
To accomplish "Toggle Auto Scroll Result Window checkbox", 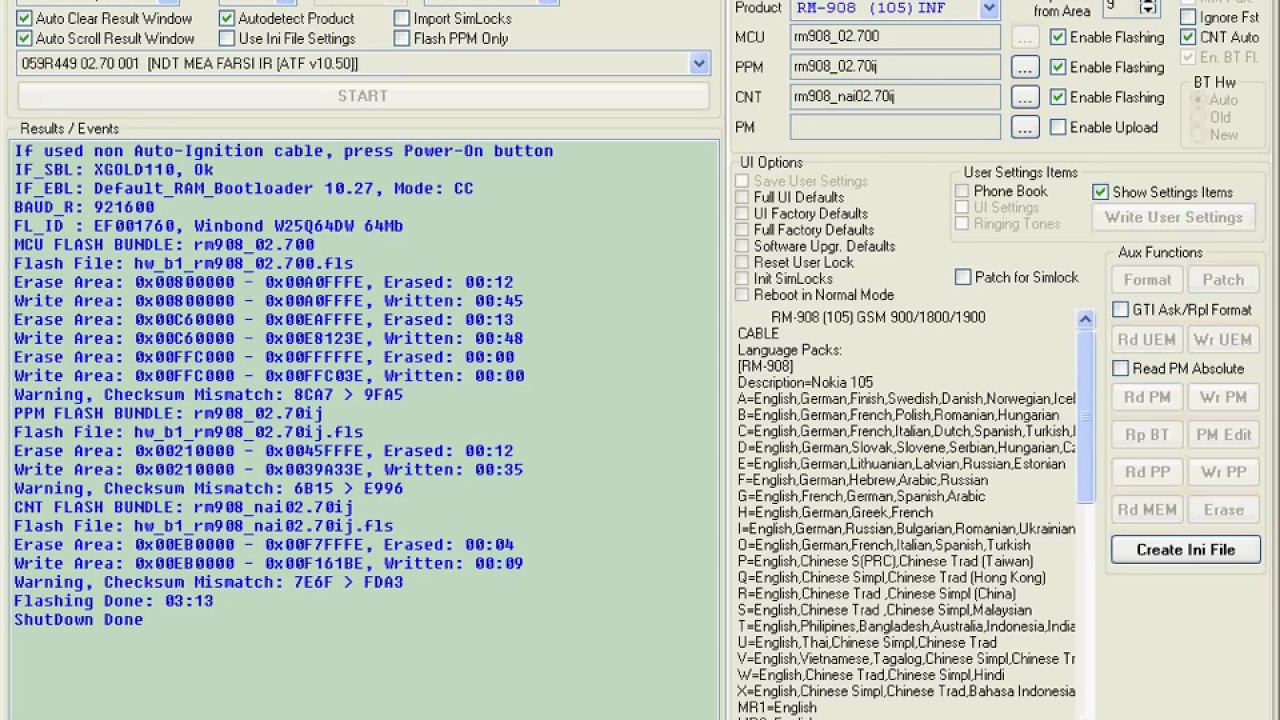I will click(x=25, y=38).
